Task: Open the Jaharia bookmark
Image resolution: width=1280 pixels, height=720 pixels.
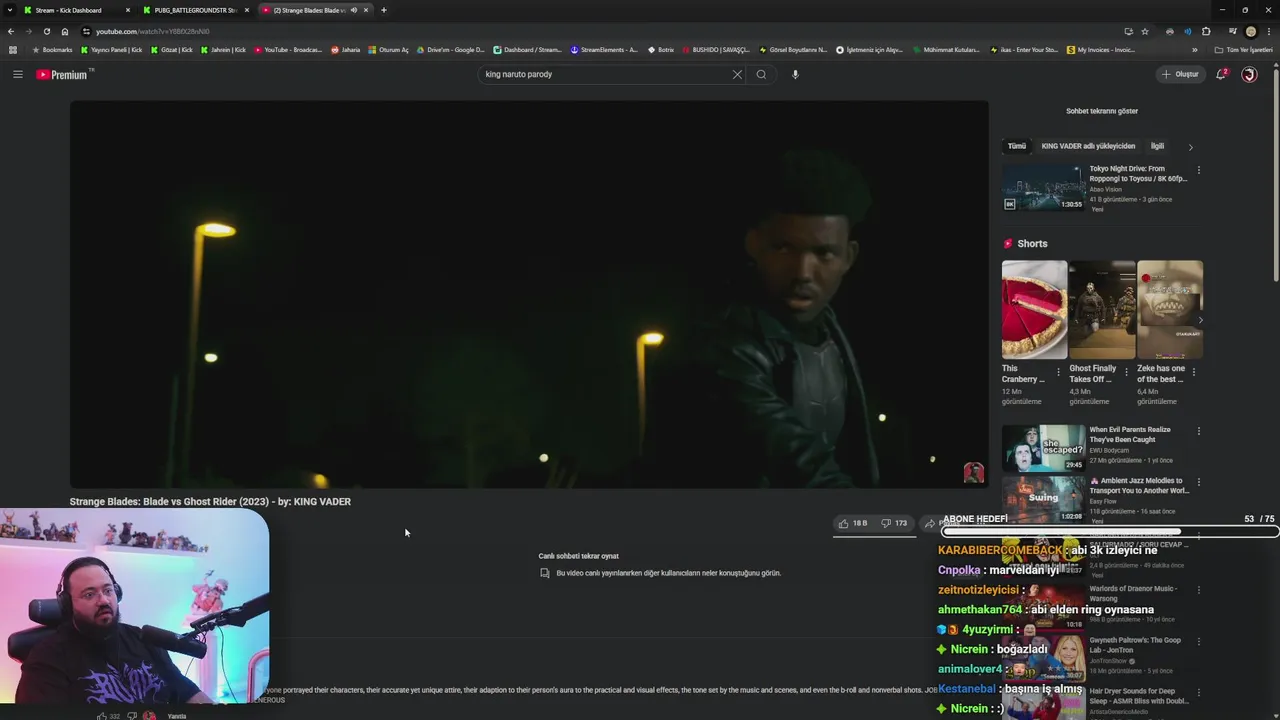Action: [x=345, y=50]
